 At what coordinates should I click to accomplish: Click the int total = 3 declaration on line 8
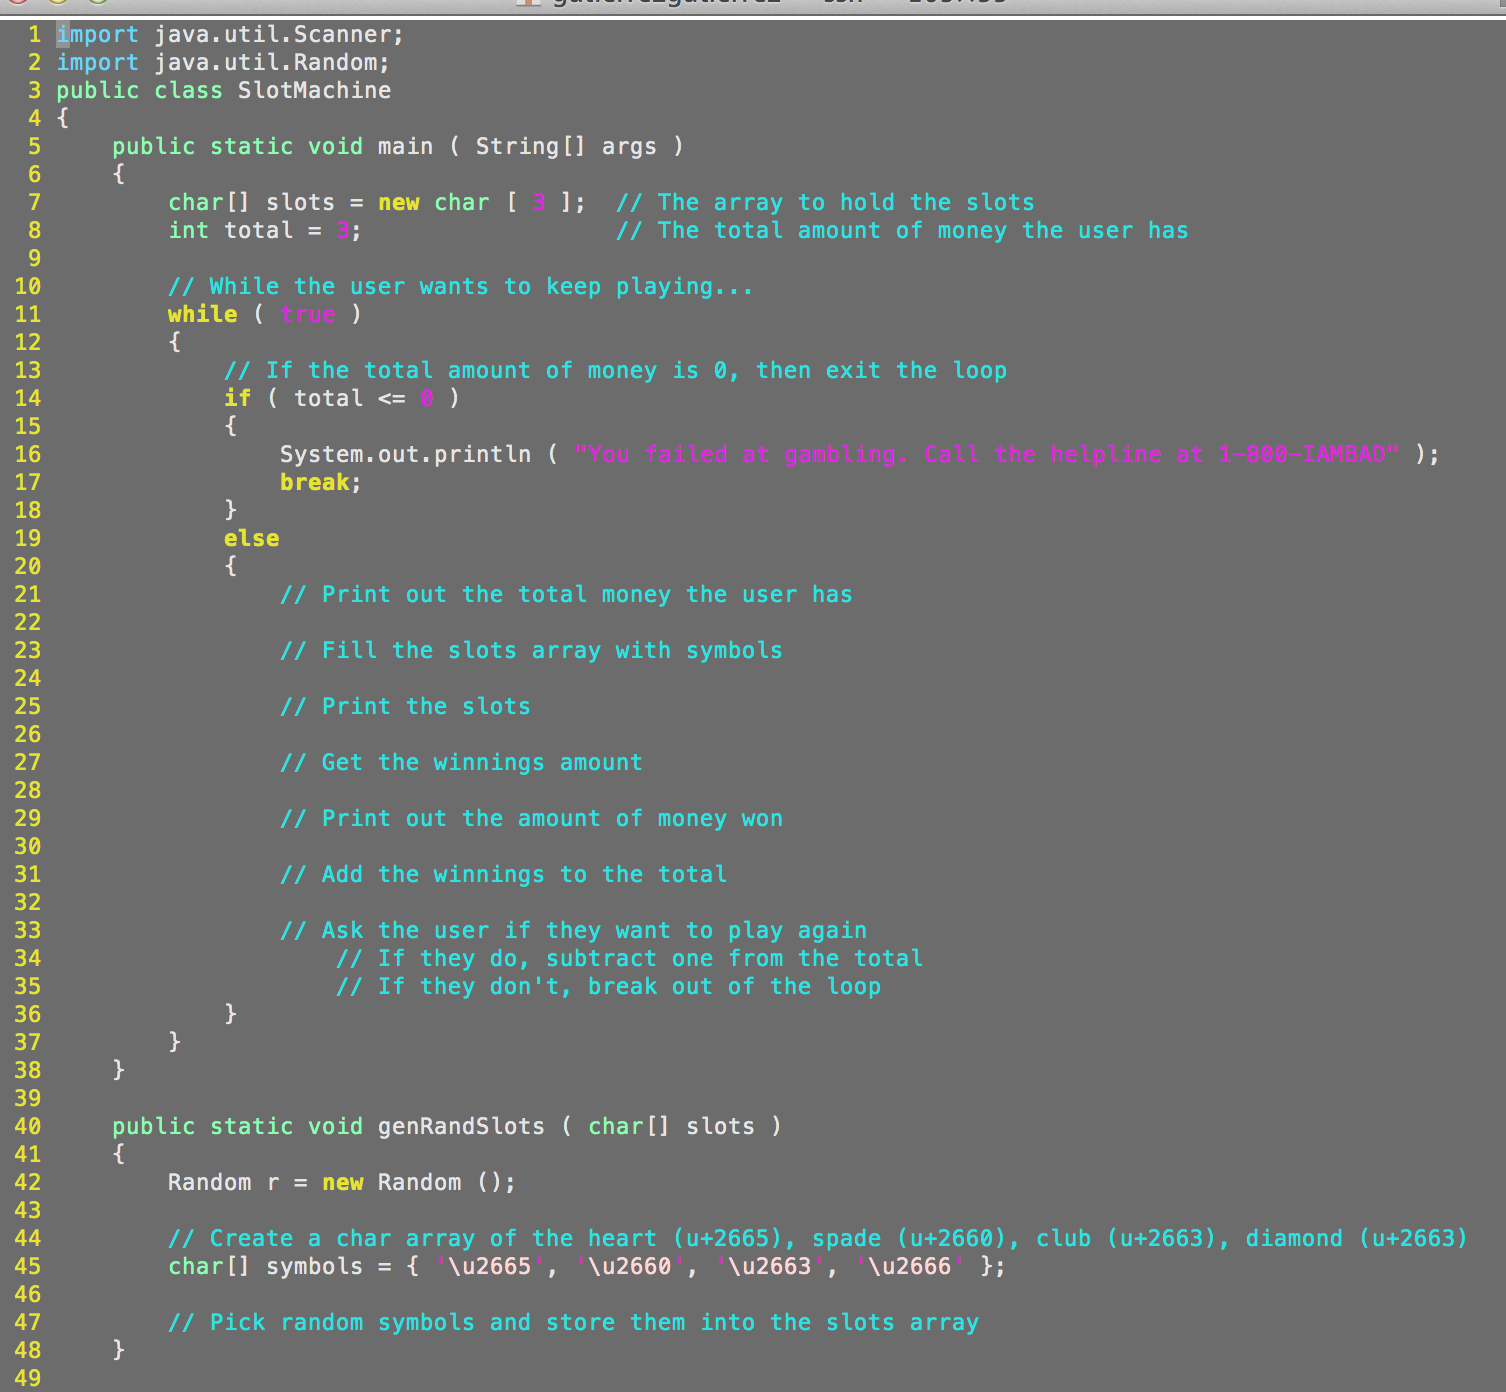(x=265, y=230)
